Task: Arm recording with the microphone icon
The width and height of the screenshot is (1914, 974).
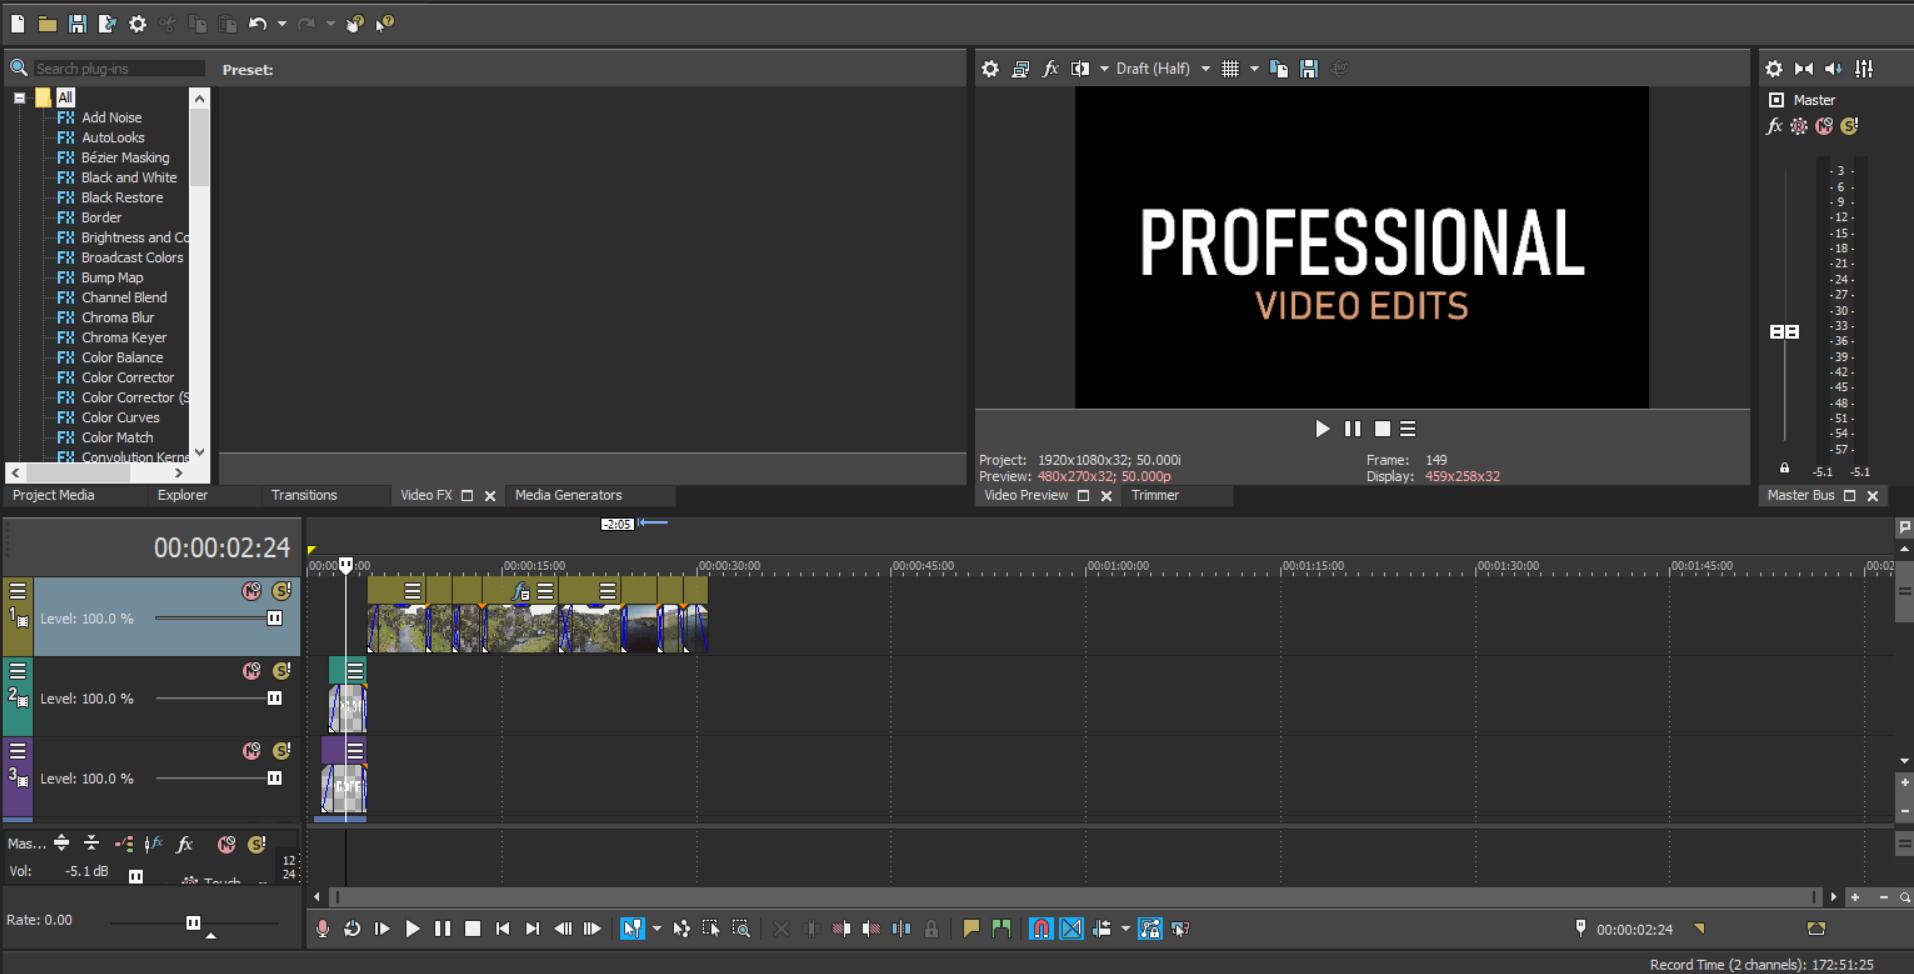Action: 322,928
